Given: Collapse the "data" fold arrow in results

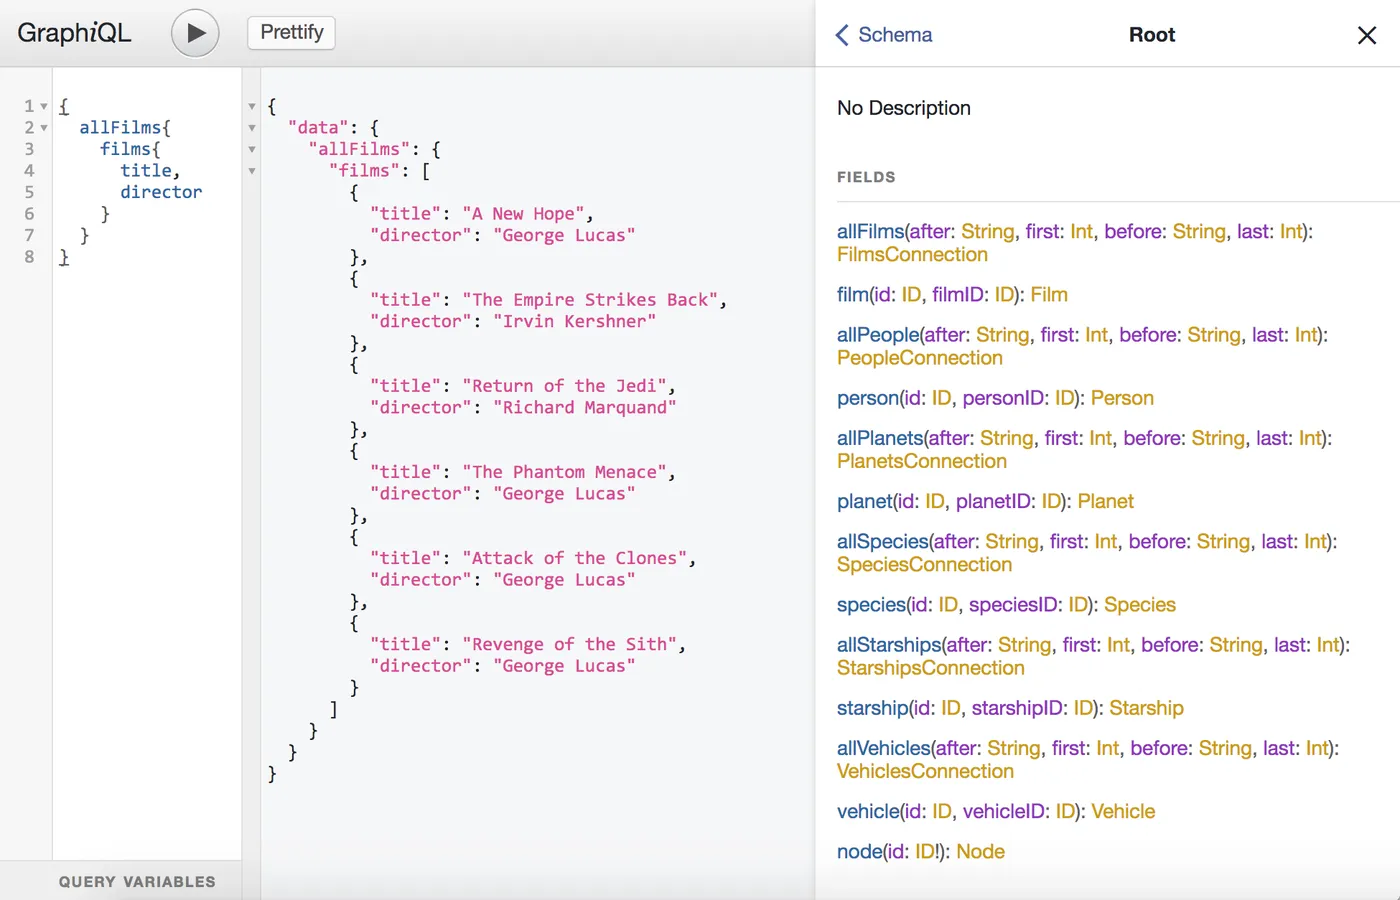Looking at the screenshot, I should (x=252, y=128).
